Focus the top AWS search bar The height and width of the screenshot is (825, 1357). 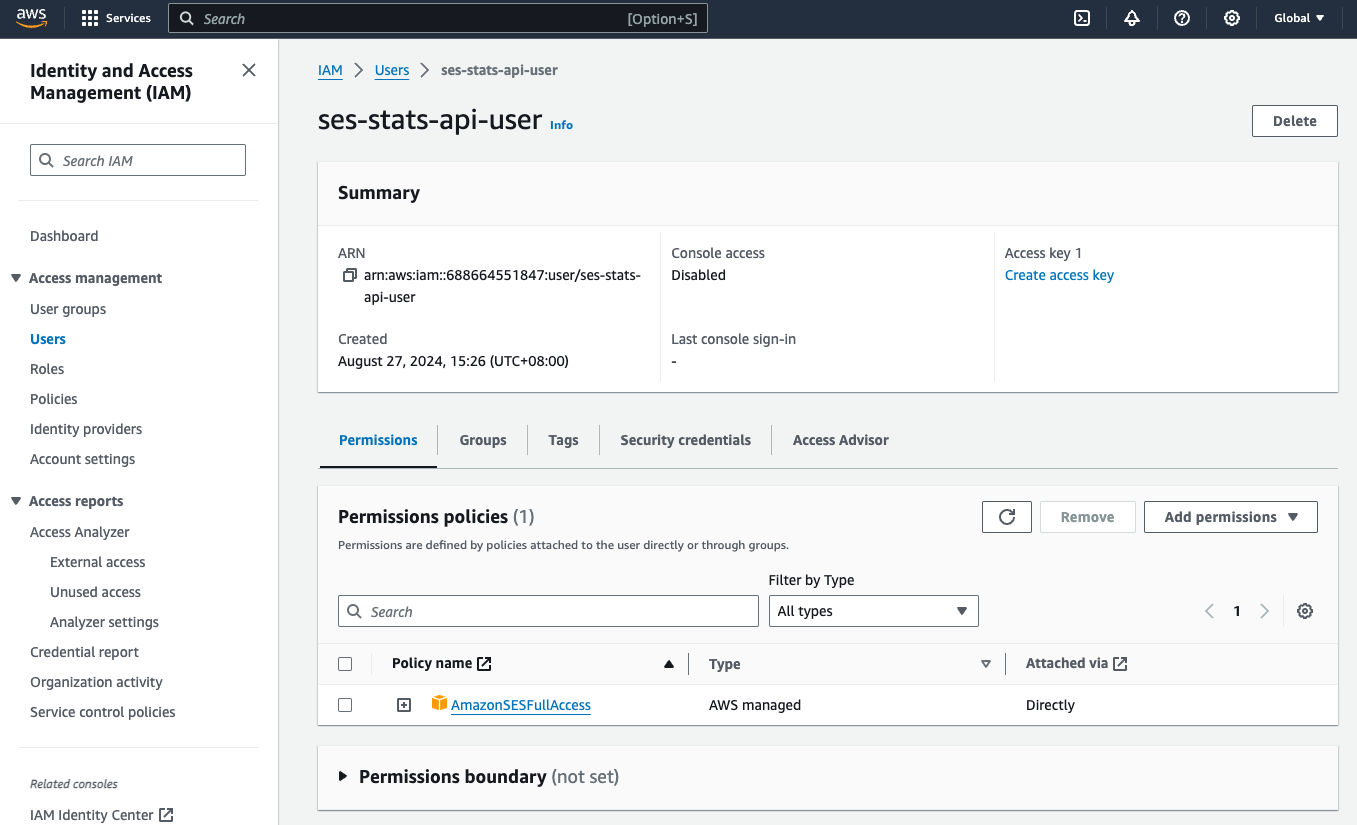tap(438, 18)
